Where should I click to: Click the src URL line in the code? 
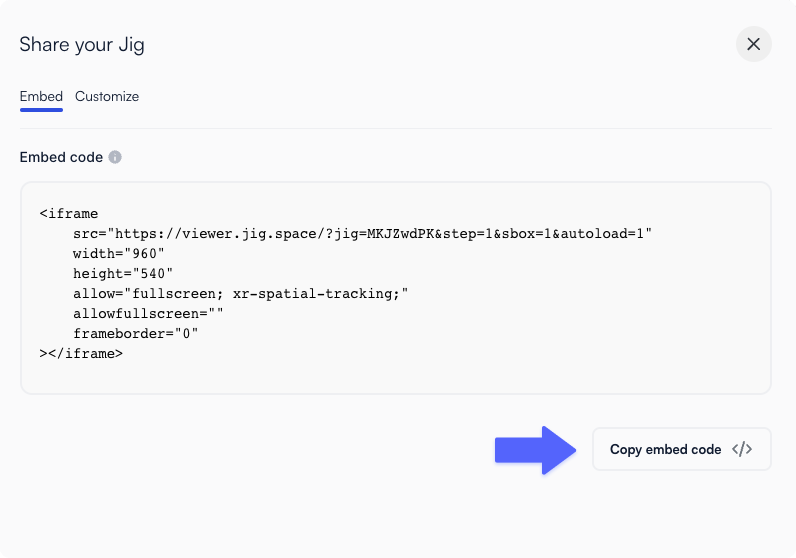[x=362, y=234]
